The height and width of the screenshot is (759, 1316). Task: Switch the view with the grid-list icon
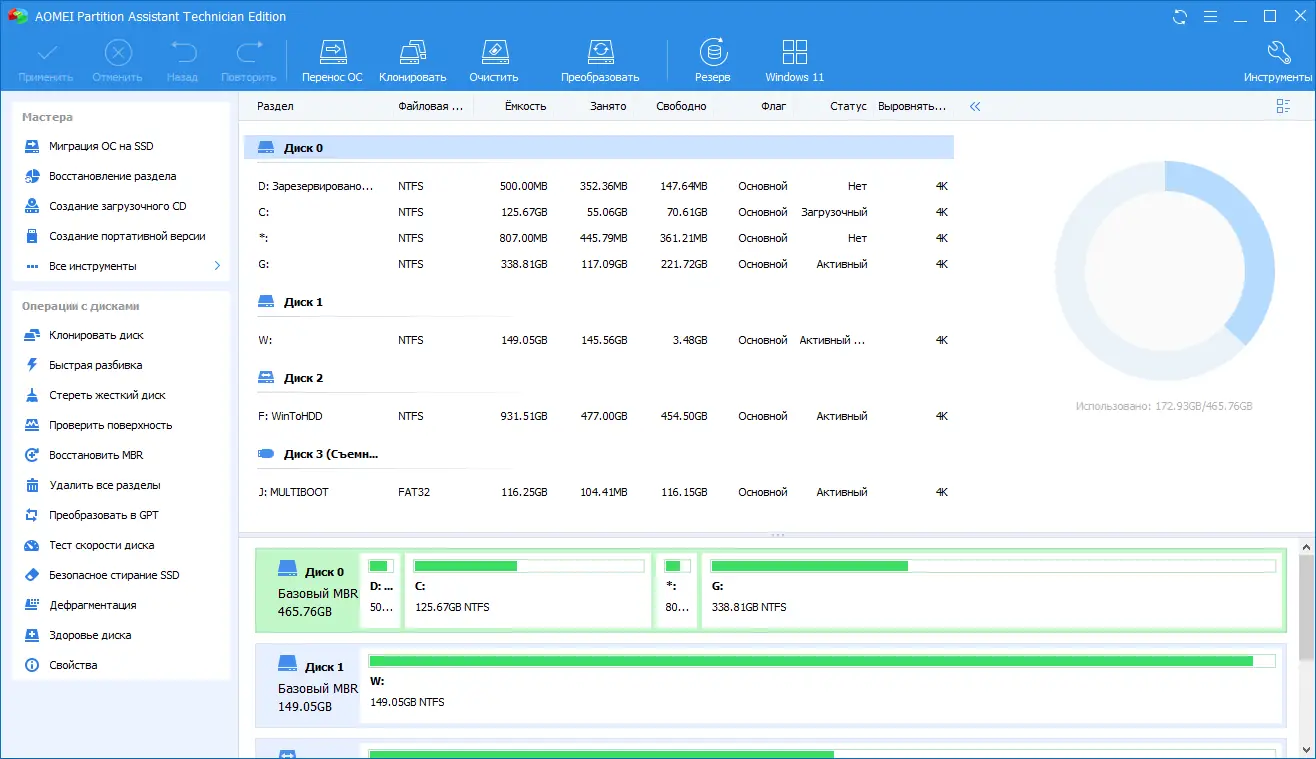click(x=1283, y=106)
